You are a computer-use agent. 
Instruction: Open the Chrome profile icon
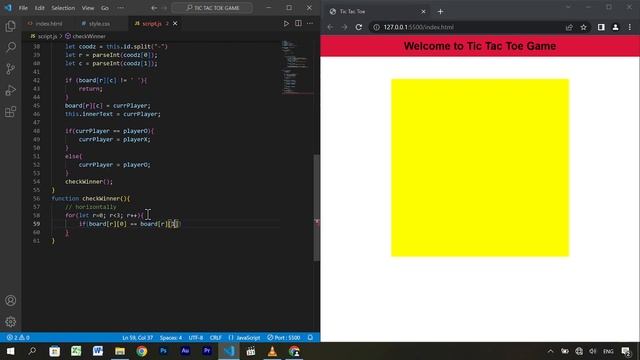pos(616,27)
